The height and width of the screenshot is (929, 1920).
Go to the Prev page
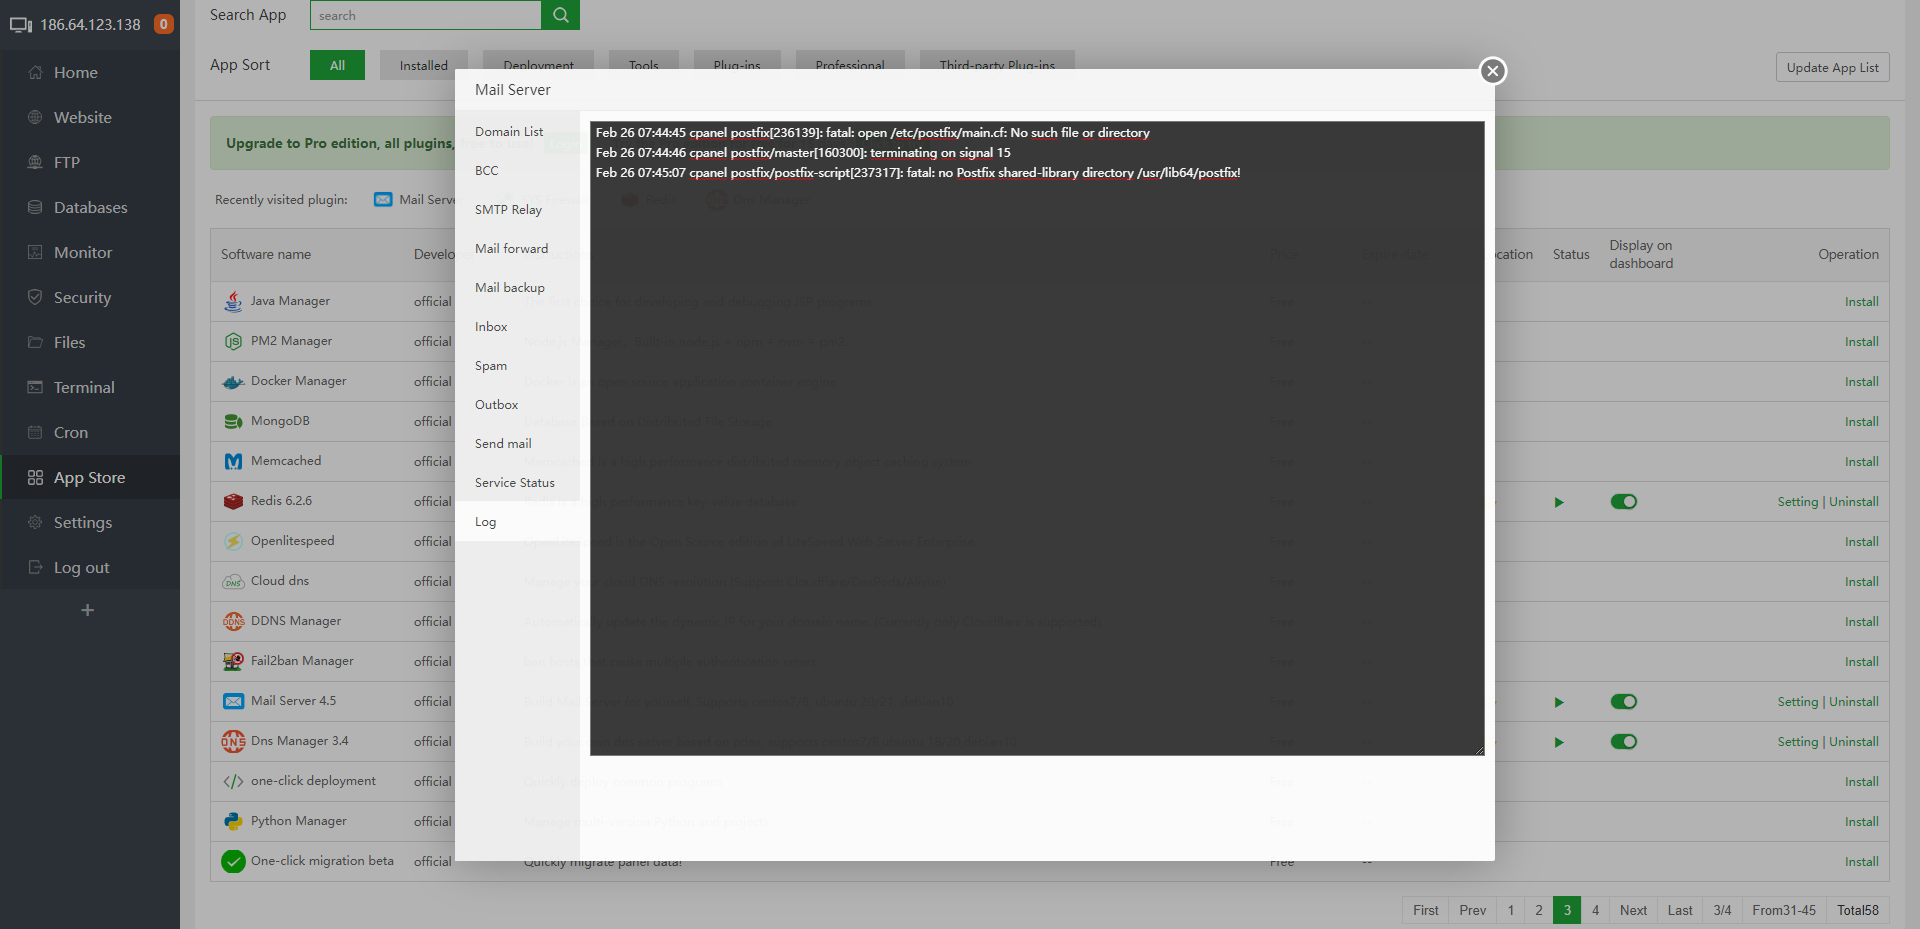tap(1472, 910)
